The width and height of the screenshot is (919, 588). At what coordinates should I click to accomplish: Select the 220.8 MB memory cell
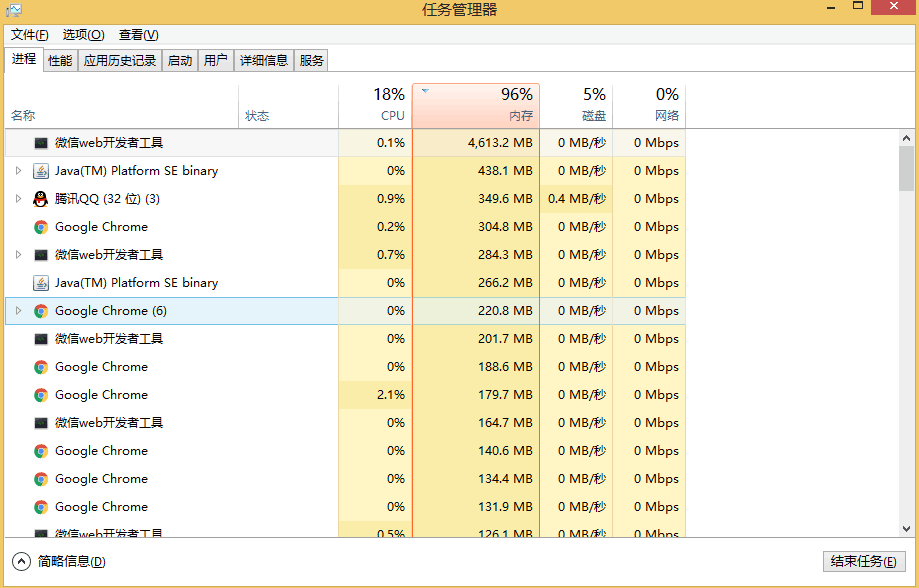[x=476, y=311]
